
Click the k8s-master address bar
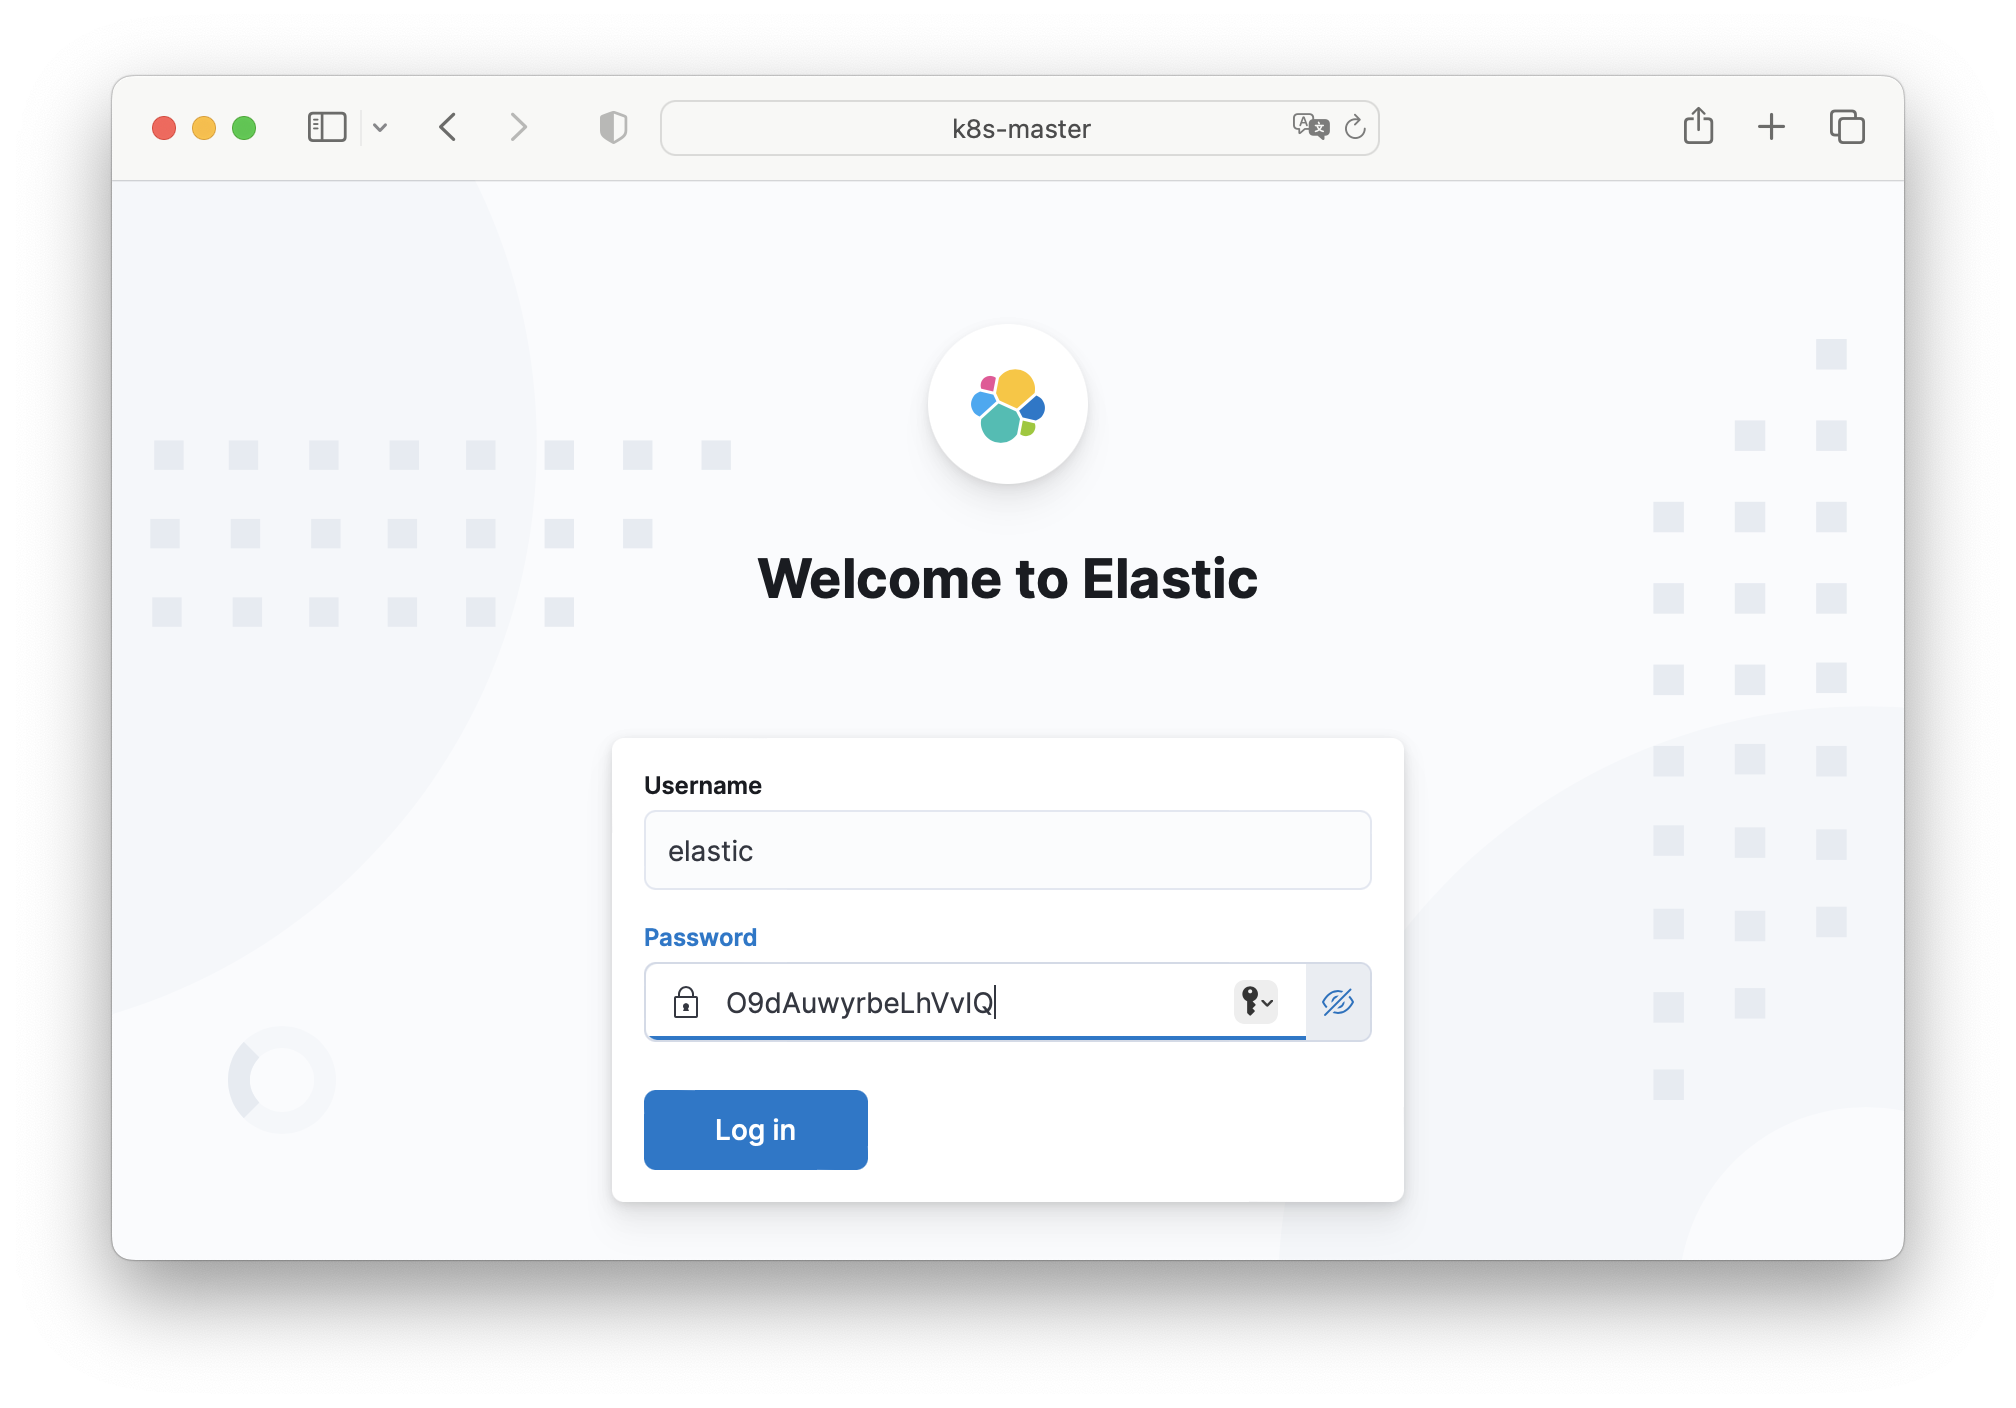(1020, 128)
